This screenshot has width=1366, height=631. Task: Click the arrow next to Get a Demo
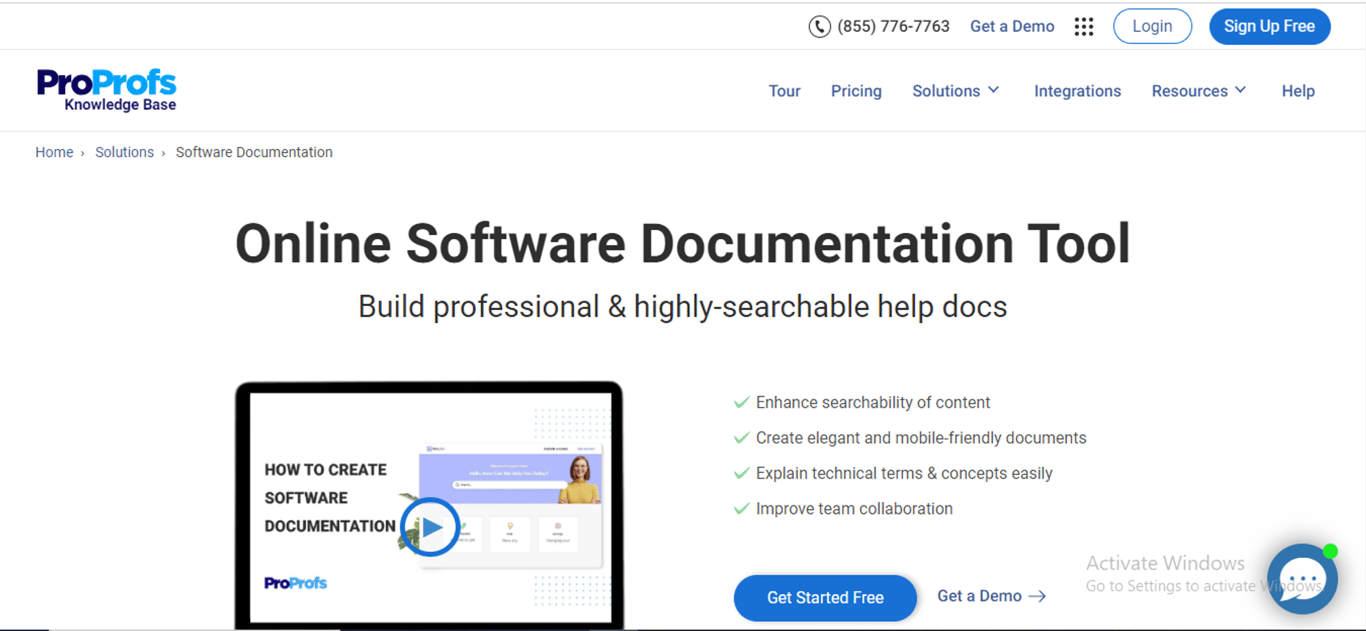coord(1038,596)
